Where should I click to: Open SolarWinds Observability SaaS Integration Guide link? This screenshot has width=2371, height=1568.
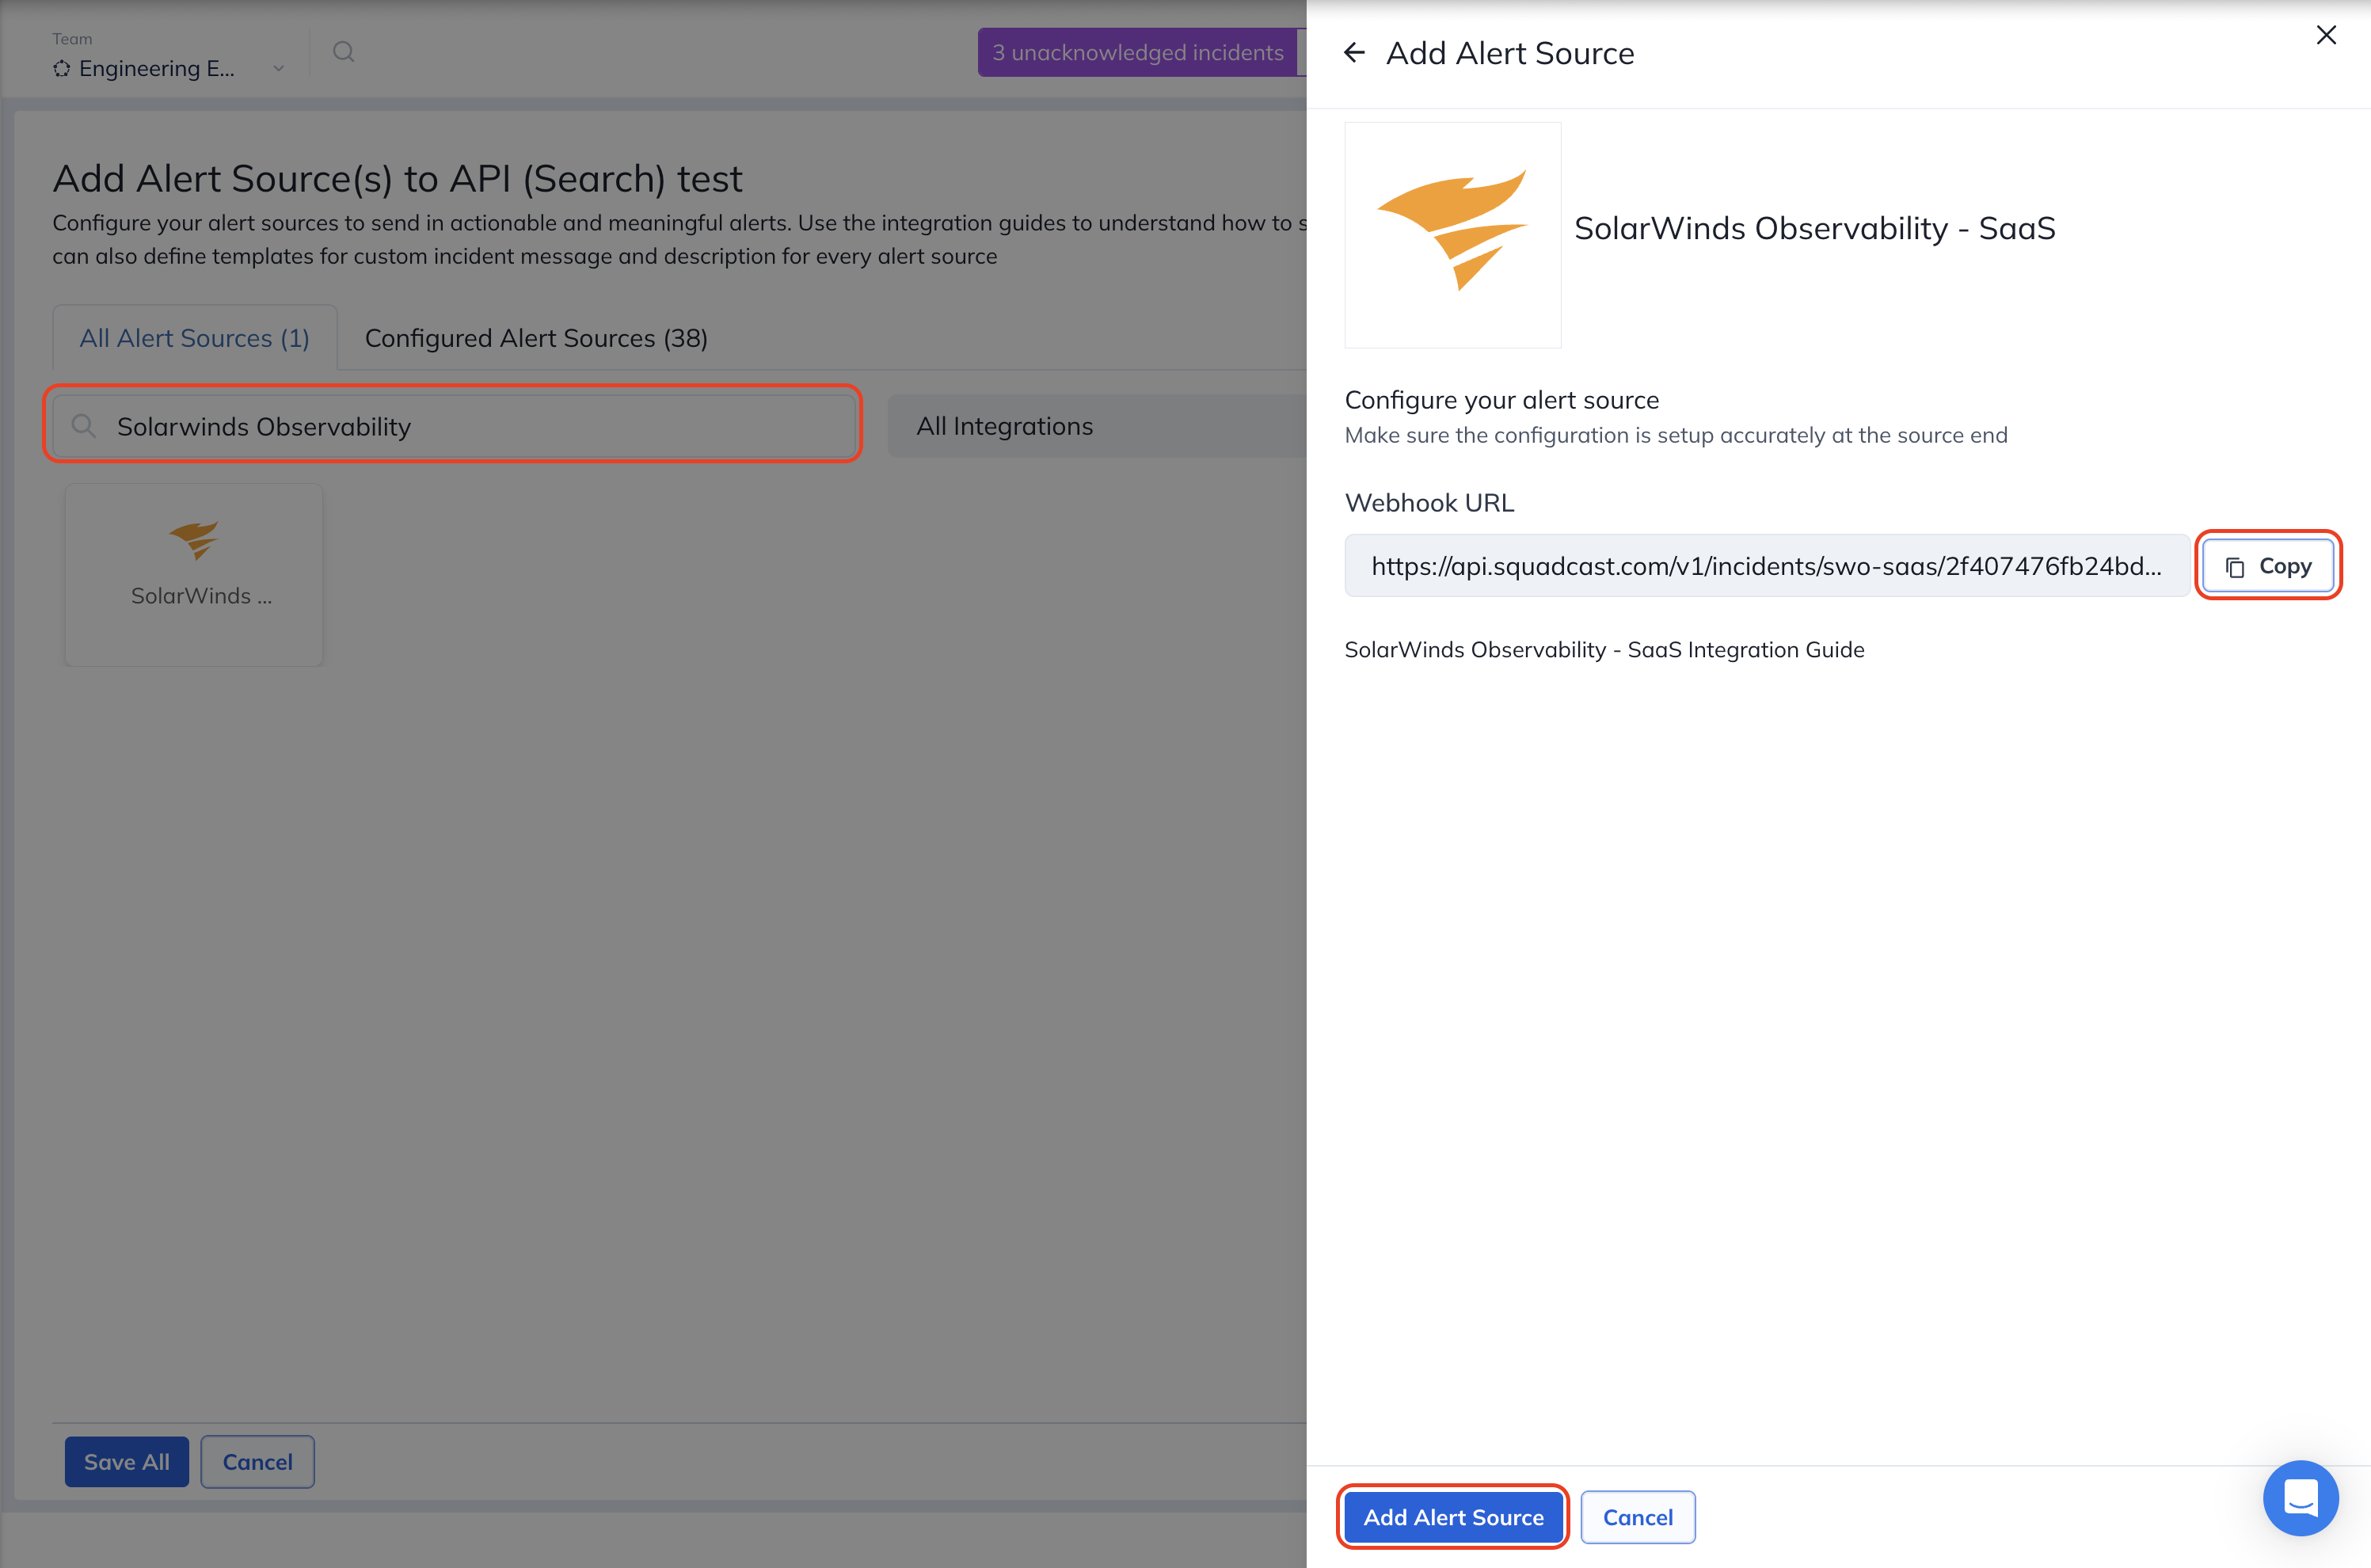[1604, 650]
